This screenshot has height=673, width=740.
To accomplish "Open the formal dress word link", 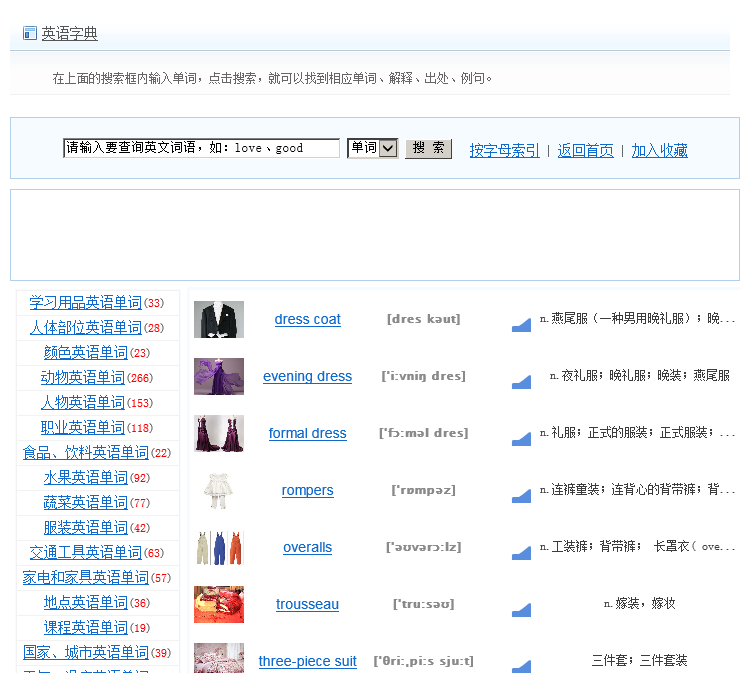I will [308, 434].
